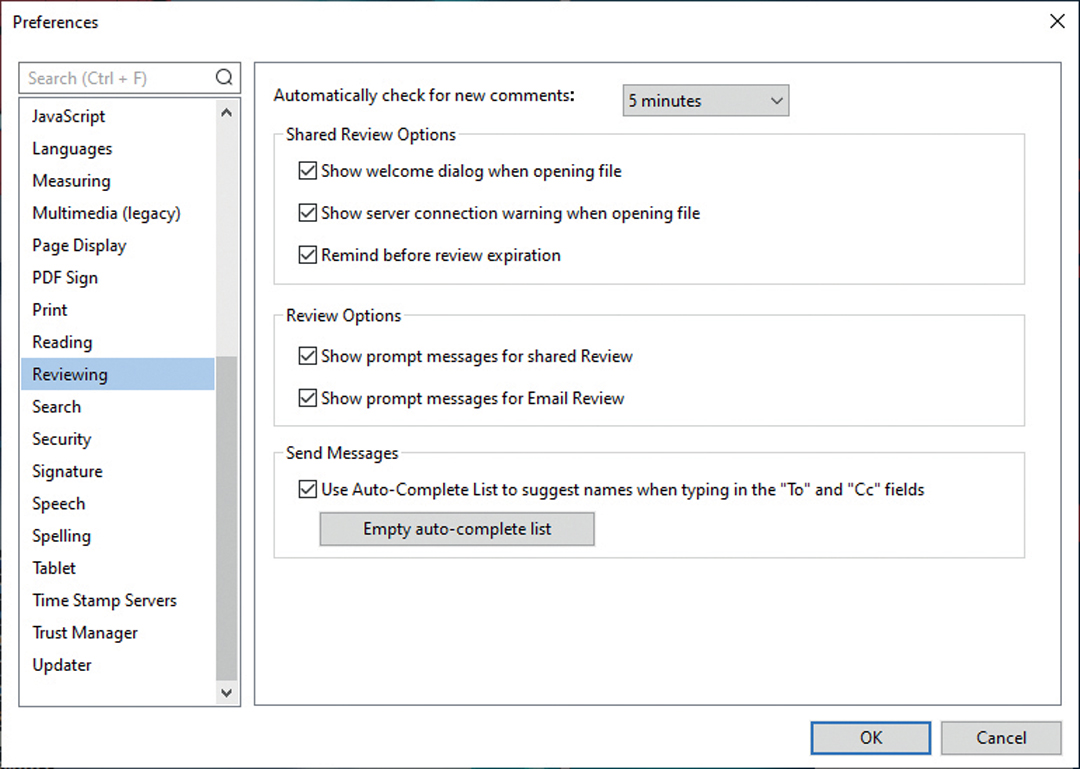This screenshot has width=1080, height=769.
Task: Select the Trust Manager category
Action: click(x=85, y=633)
